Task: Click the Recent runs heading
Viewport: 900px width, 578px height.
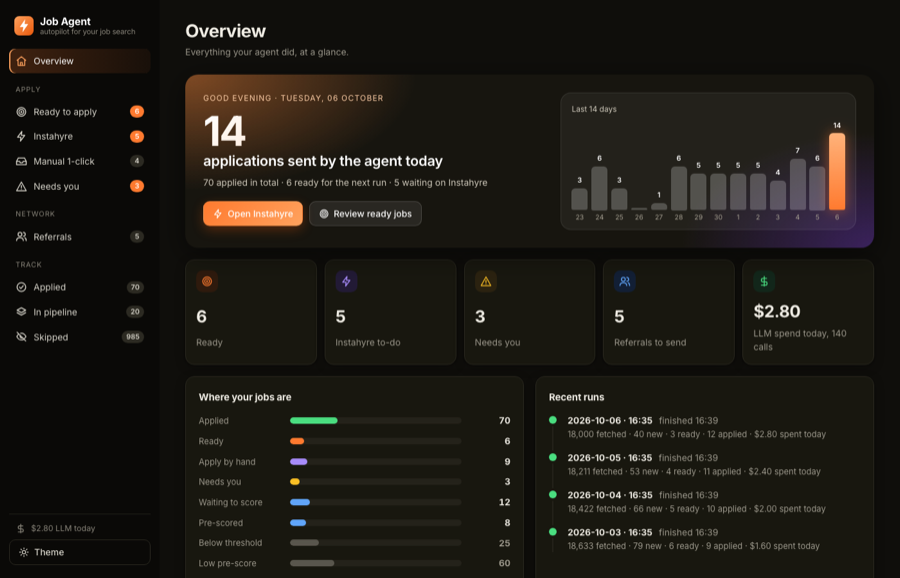Action: coord(576,397)
